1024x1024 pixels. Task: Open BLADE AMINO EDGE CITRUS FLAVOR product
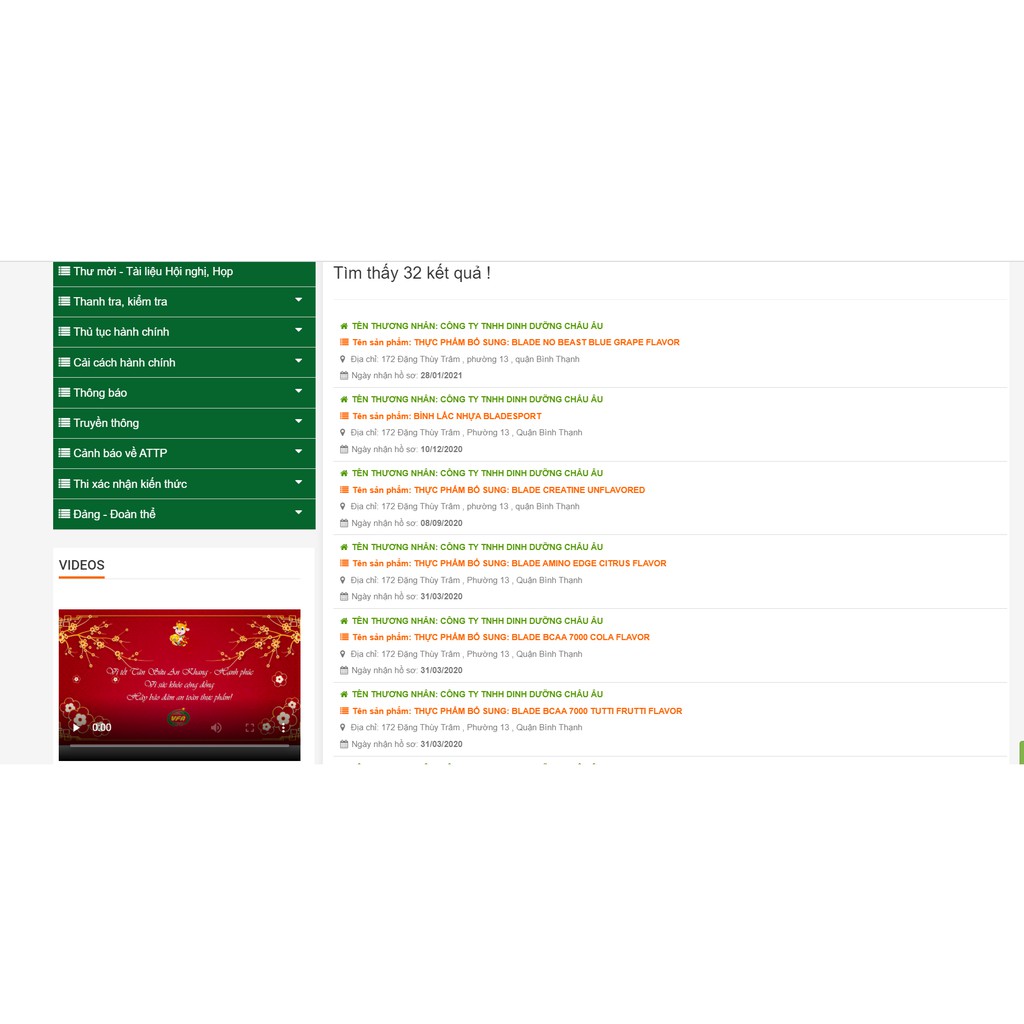[509, 563]
